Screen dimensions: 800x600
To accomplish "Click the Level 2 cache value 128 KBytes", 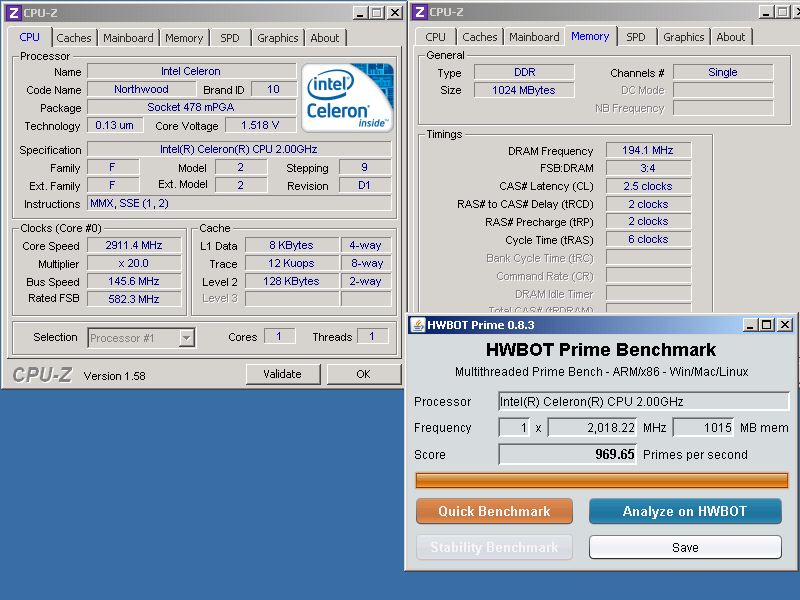I will point(291,281).
